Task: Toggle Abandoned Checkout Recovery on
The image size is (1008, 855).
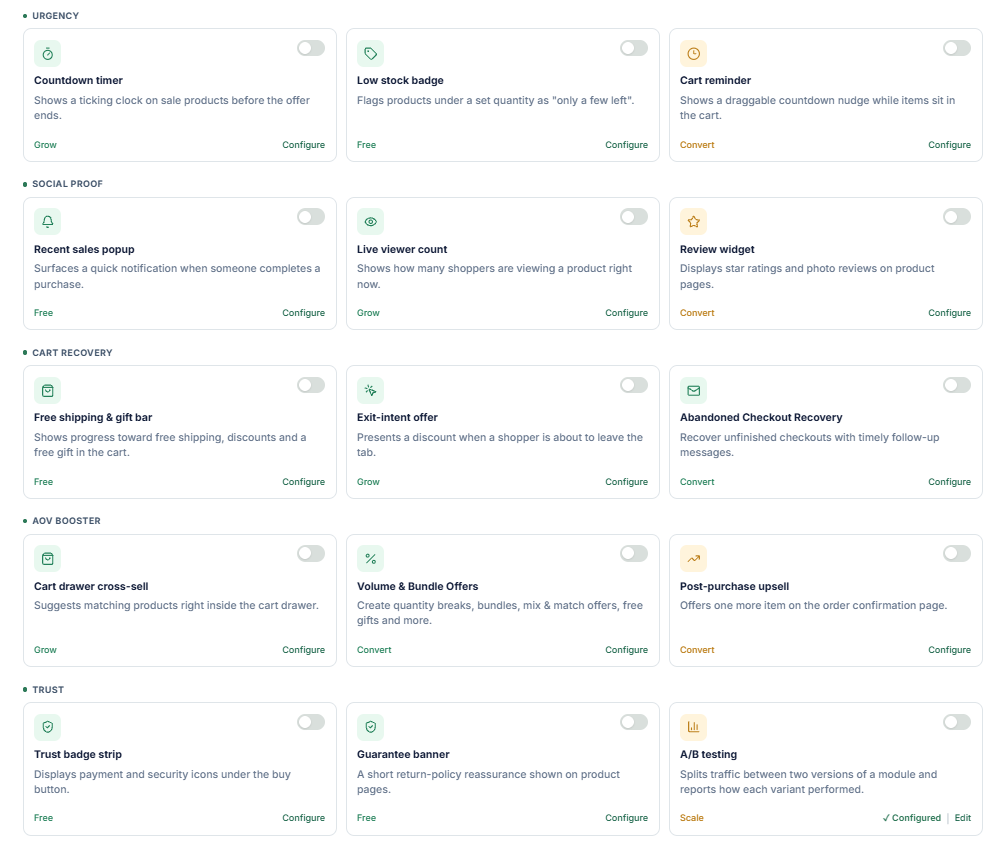Action: click(x=957, y=385)
